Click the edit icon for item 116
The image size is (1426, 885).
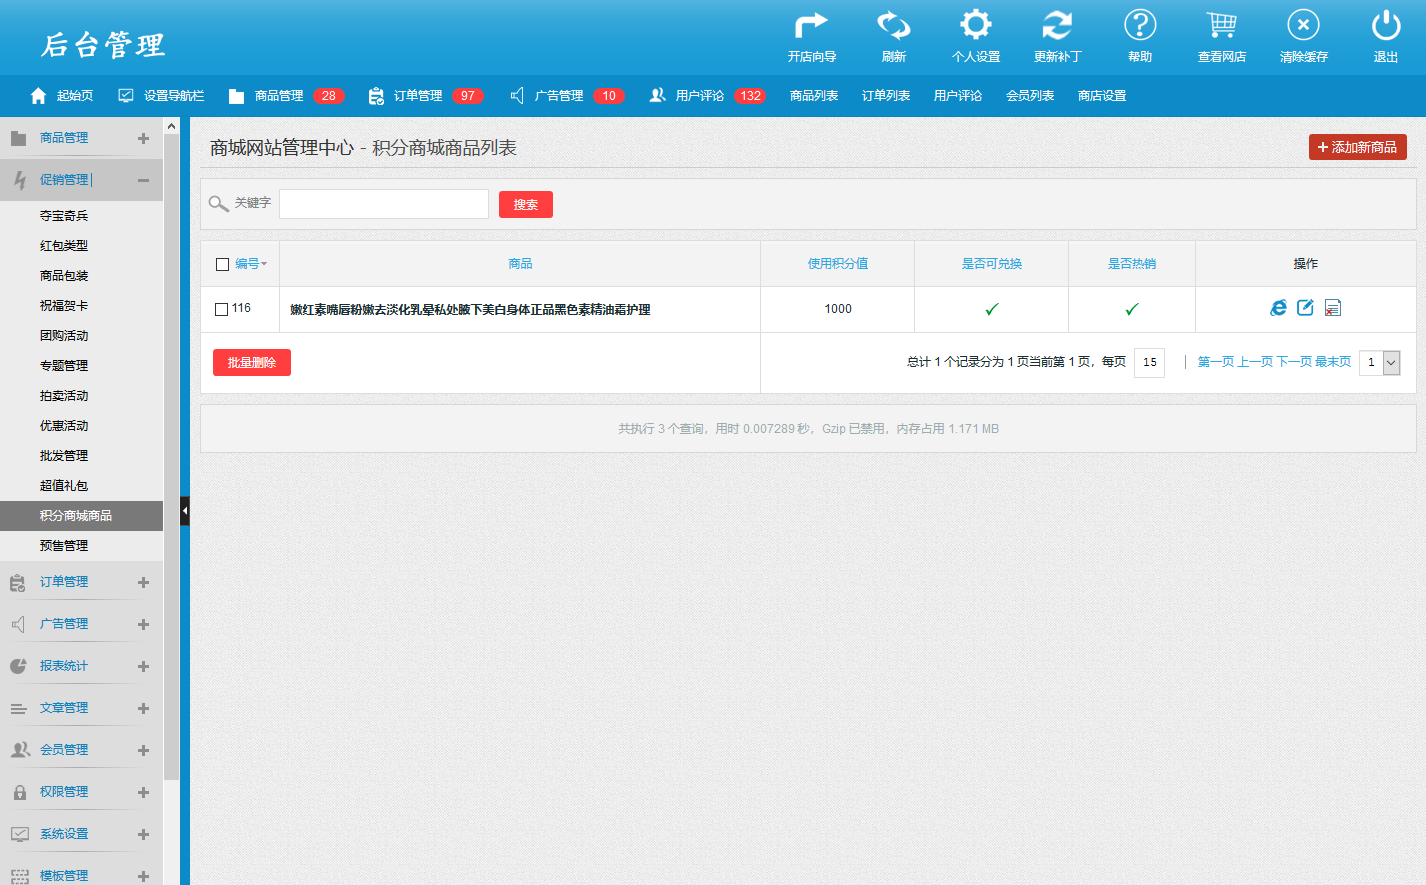point(1305,308)
